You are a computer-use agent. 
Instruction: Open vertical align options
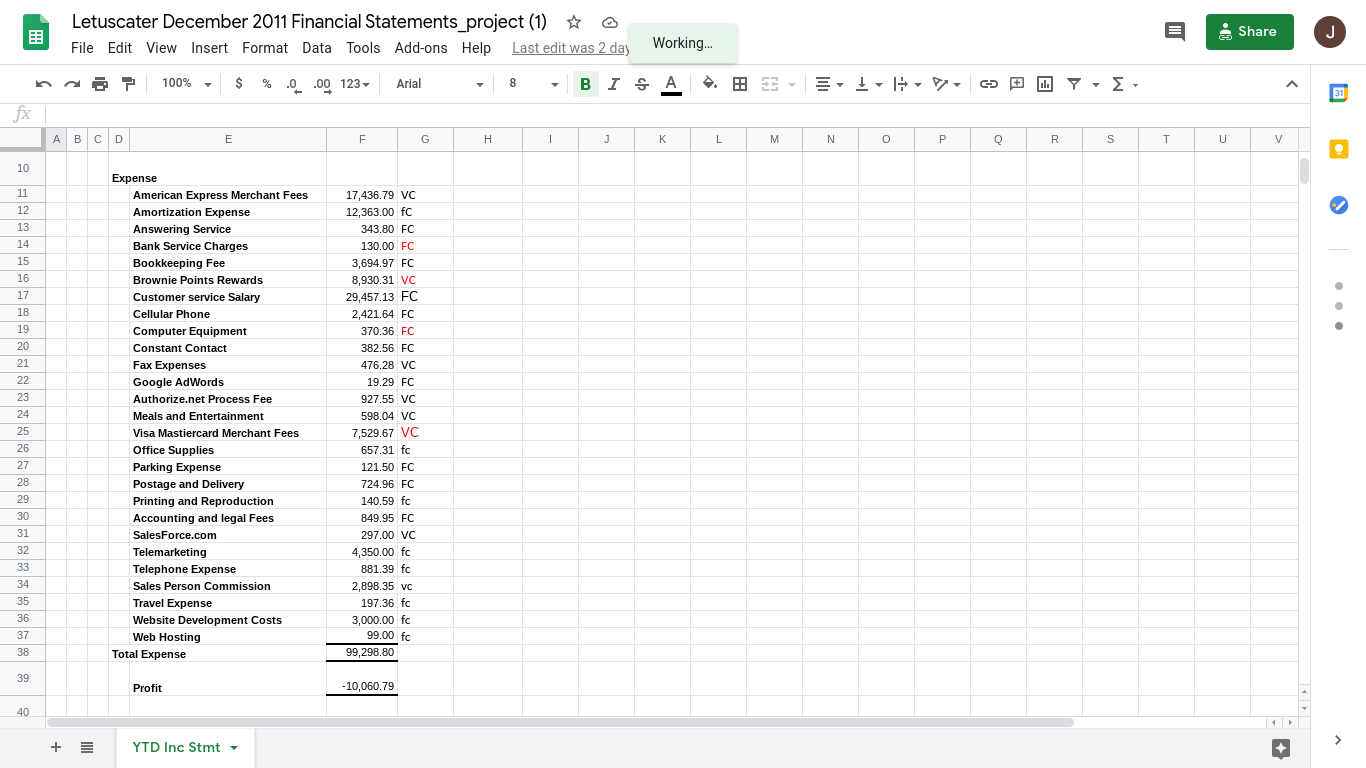[868, 84]
